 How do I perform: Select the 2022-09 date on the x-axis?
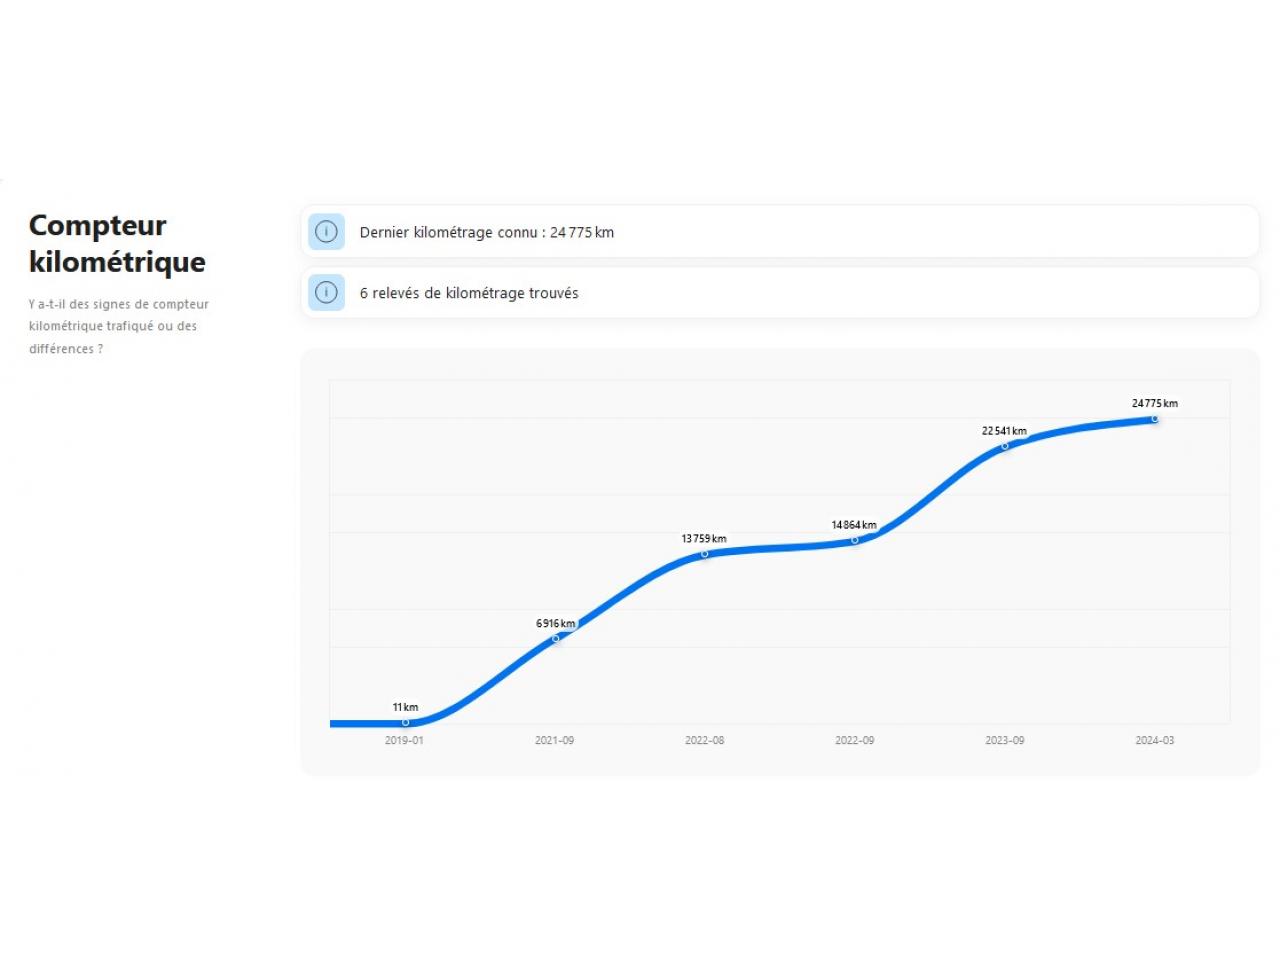854,741
